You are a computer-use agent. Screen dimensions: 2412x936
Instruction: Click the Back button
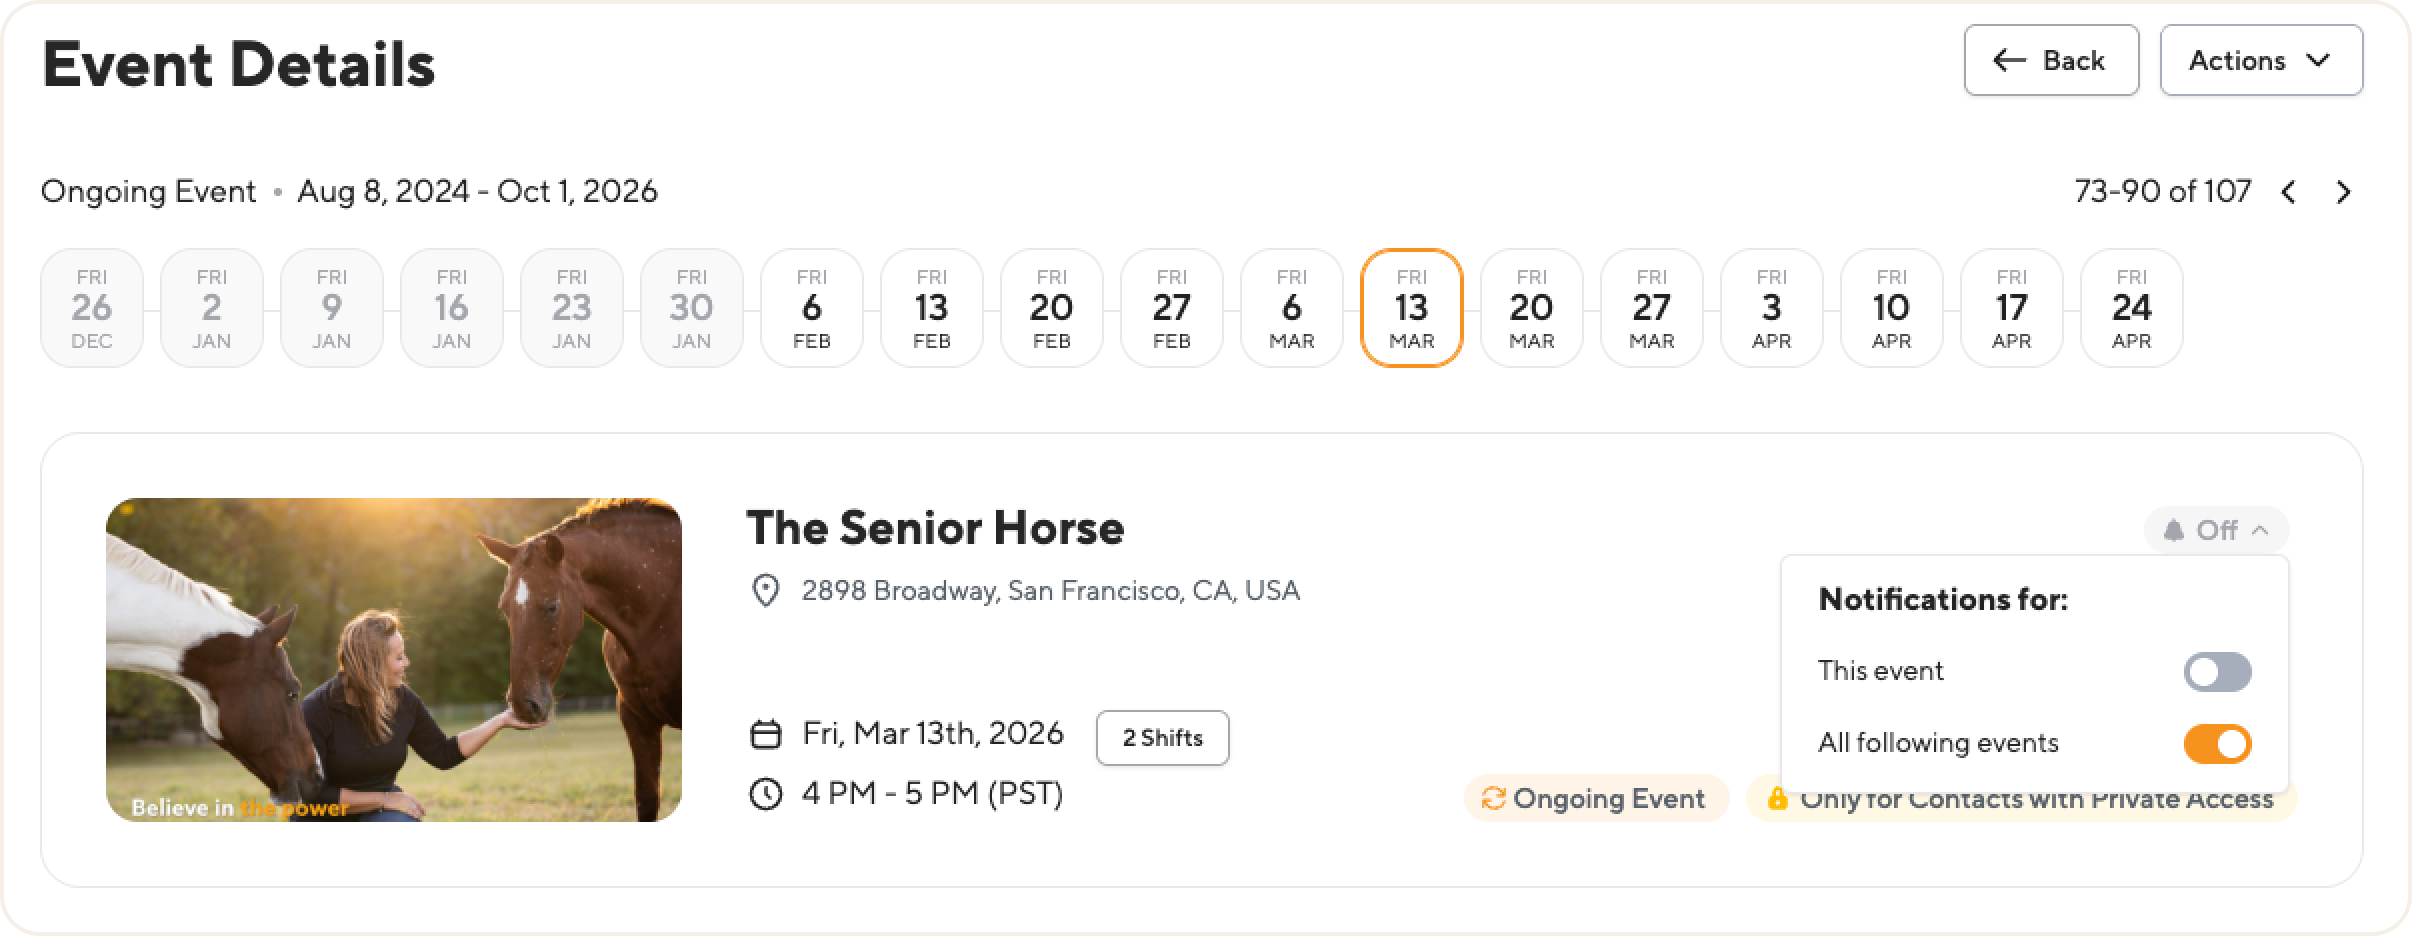(x=2050, y=61)
